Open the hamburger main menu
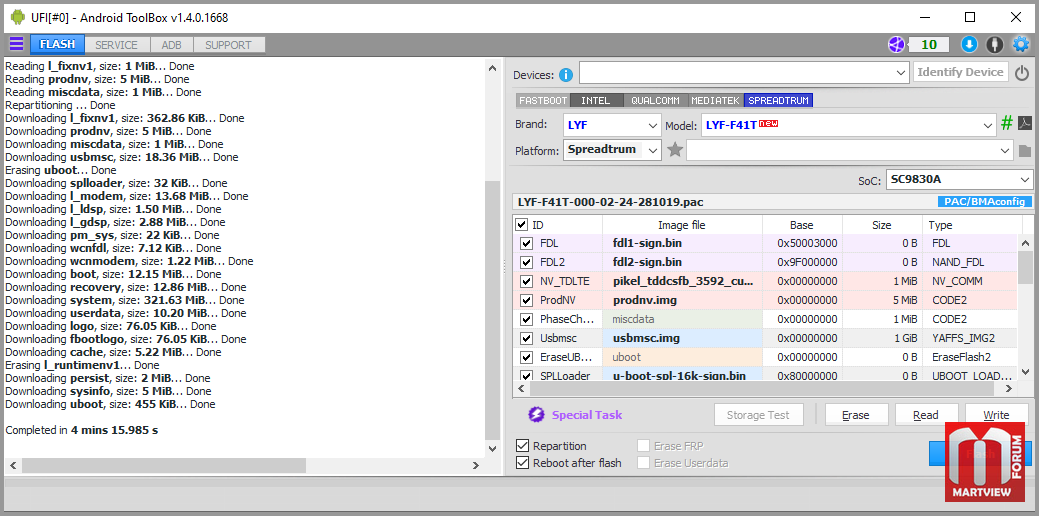The height and width of the screenshot is (516, 1039). point(16,44)
